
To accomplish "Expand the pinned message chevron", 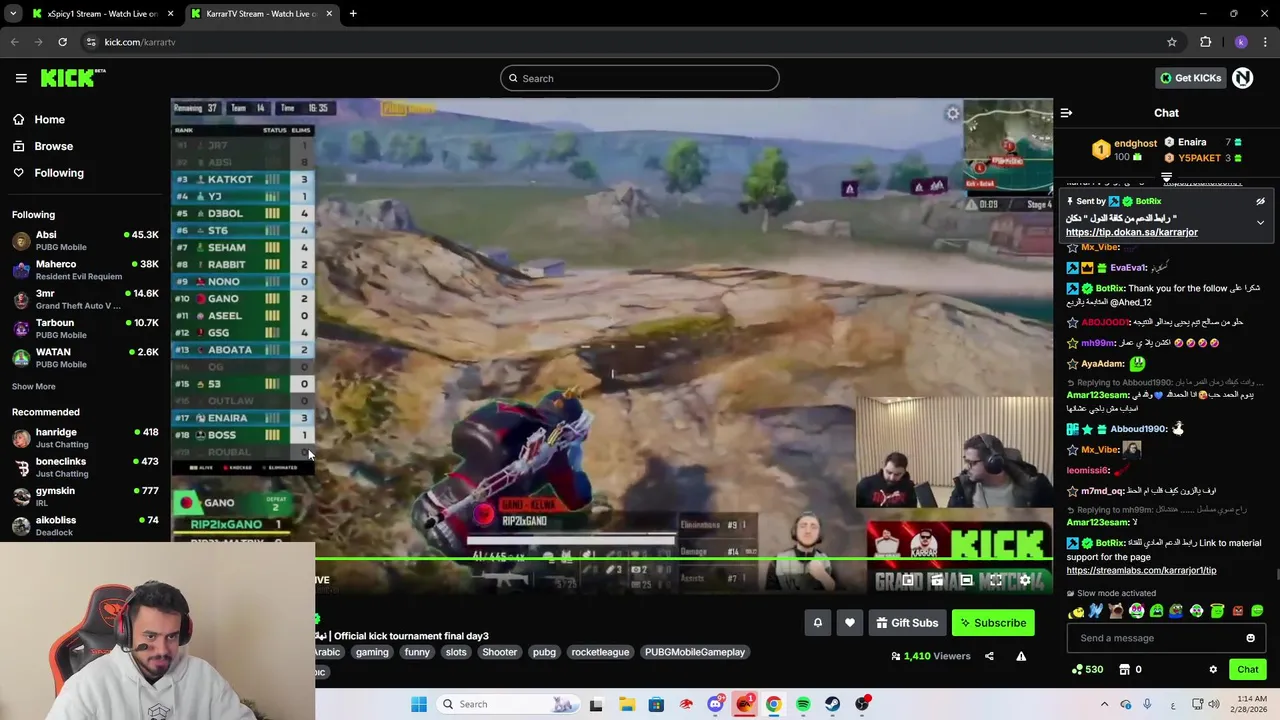I will click(1260, 222).
